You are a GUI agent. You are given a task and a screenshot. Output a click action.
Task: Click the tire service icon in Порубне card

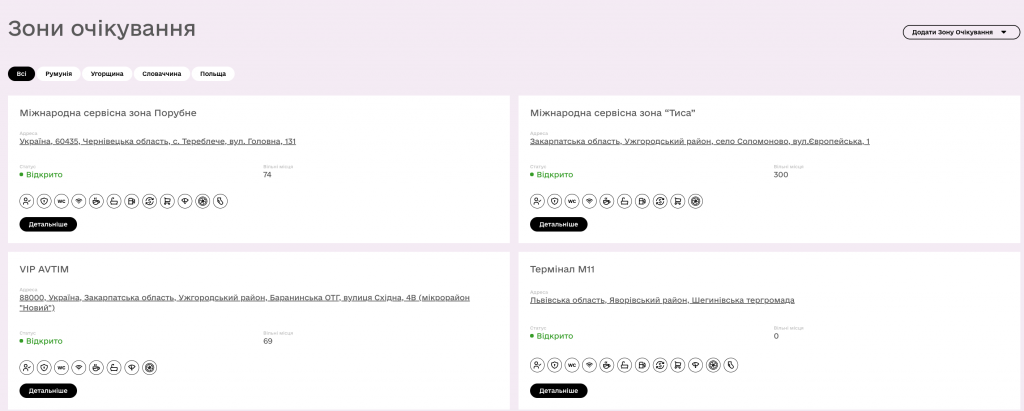point(203,201)
